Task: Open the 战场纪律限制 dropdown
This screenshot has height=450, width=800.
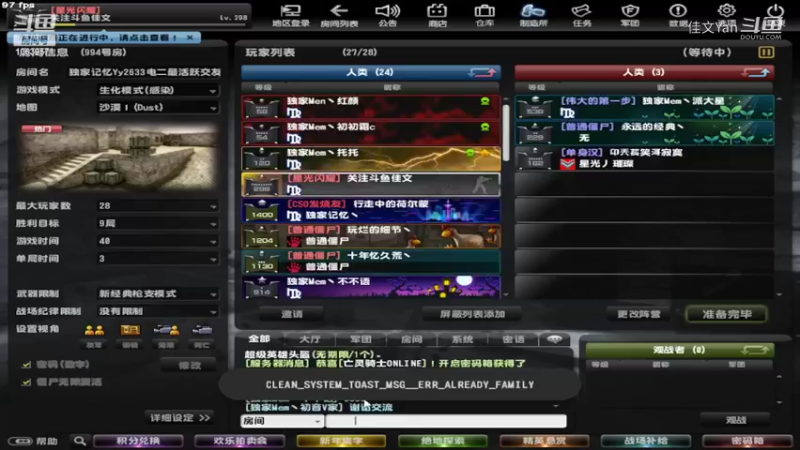Action: (158, 311)
